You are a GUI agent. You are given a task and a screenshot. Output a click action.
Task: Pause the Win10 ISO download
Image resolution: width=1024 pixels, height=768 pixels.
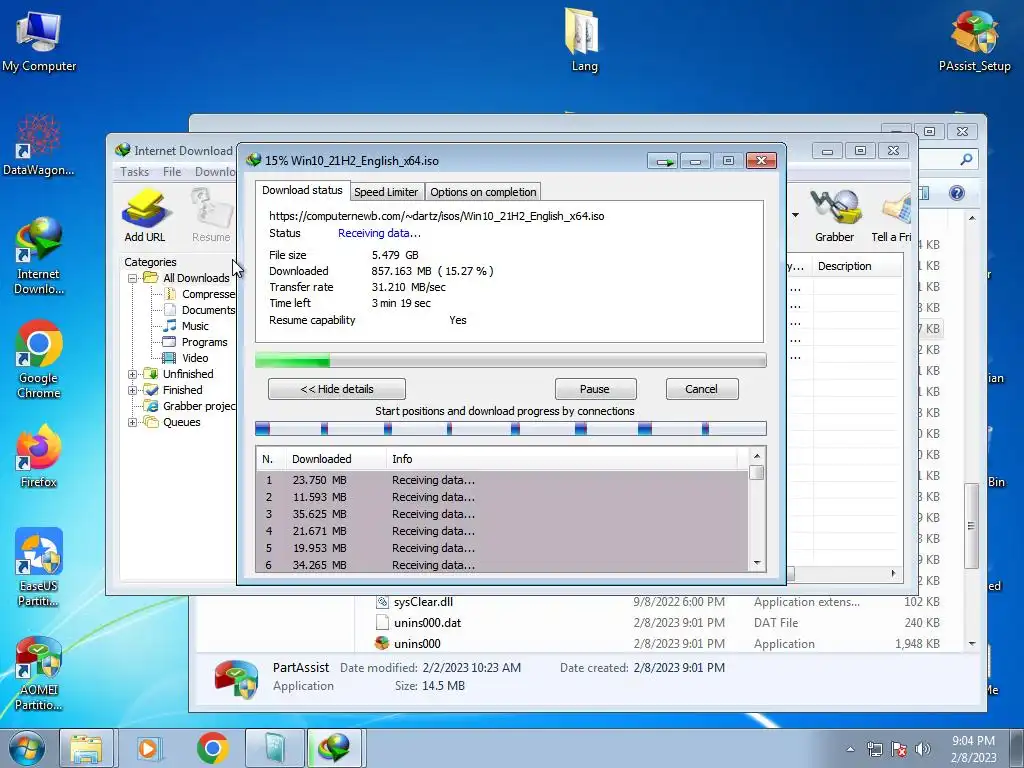[595, 389]
